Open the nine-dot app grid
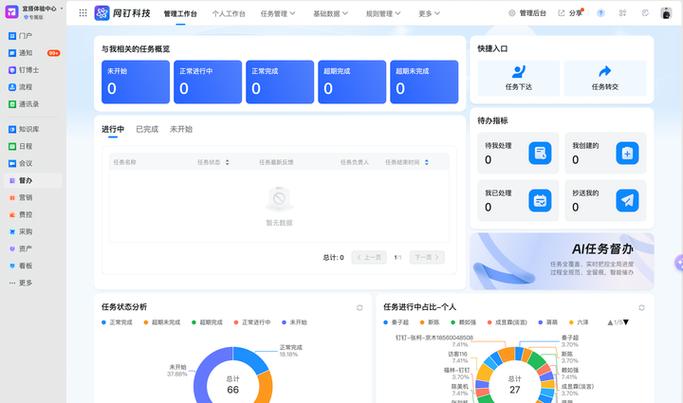The image size is (683, 403). pos(83,13)
